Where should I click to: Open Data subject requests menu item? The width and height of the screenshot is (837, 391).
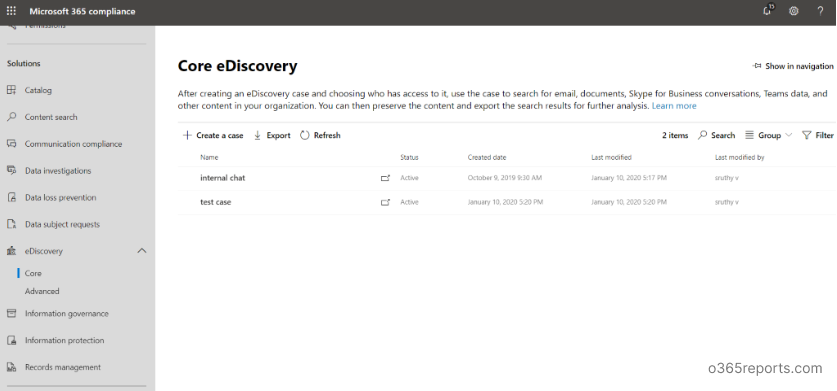coord(62,224)
